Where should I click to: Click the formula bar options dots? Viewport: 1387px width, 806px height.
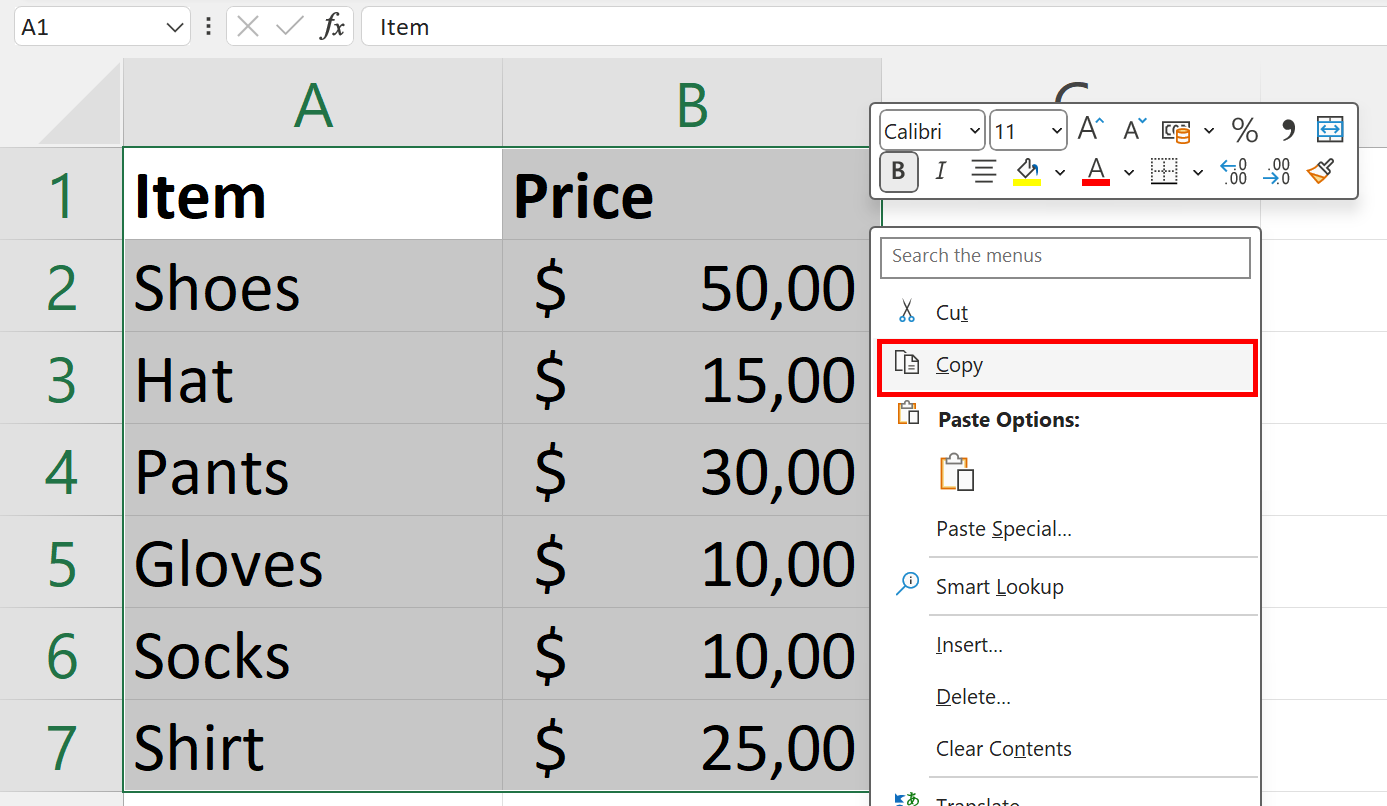(x=208, y=27)
